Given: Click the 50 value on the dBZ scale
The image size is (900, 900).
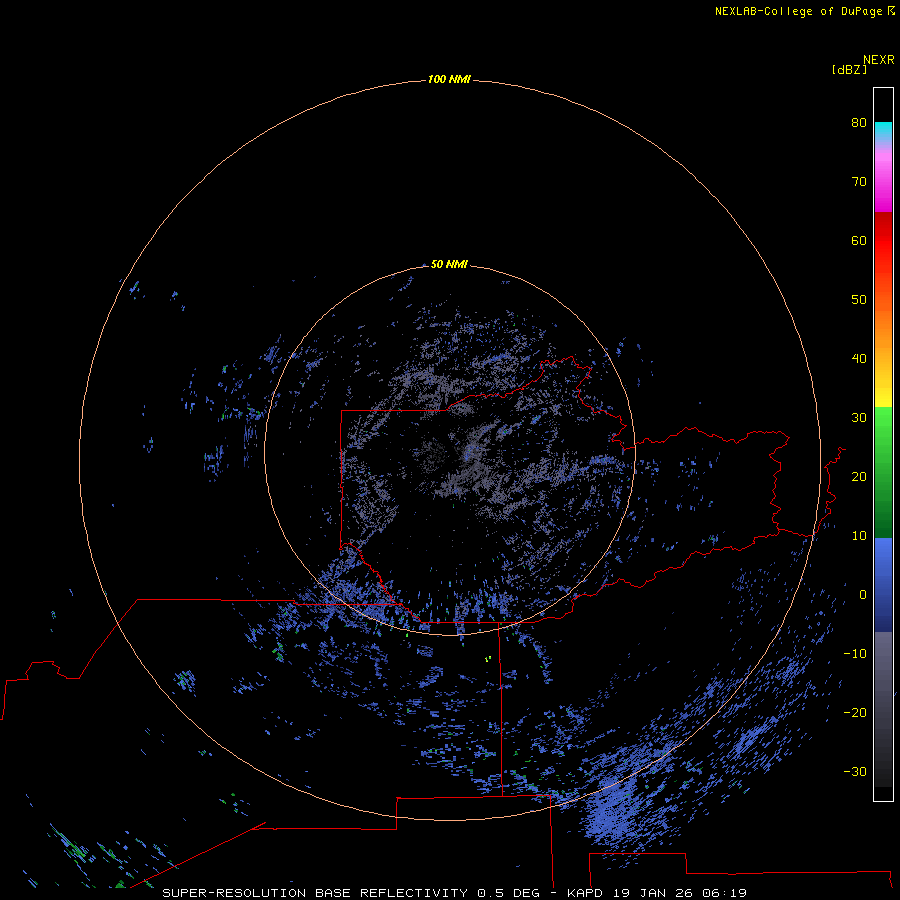Looking at the screenshot, I should (x=859, y=300).
